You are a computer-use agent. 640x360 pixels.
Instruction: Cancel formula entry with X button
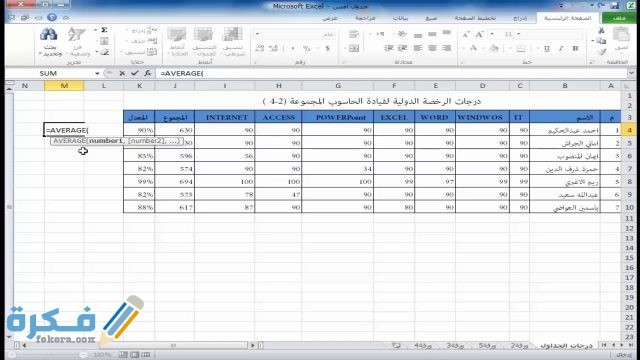pos(122,73)
